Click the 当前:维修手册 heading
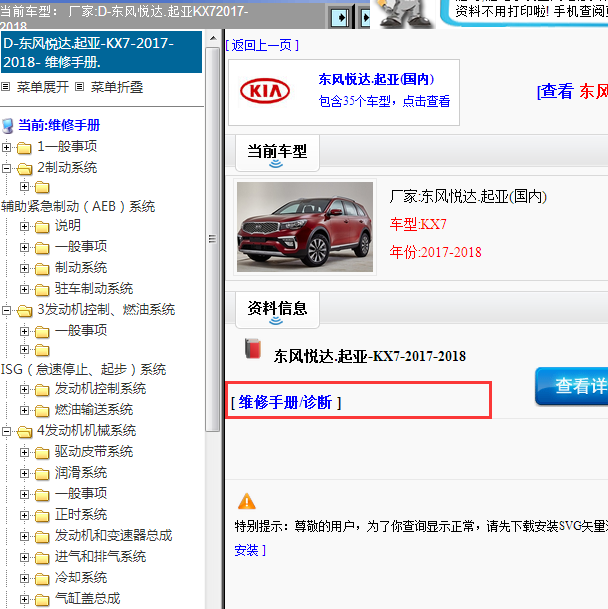 point(59,125)
